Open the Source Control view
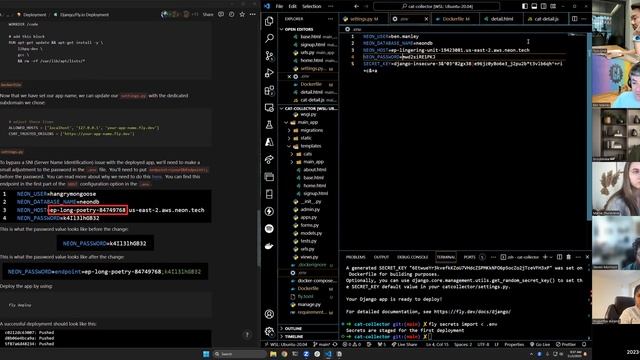 click(x=269, y=56)
